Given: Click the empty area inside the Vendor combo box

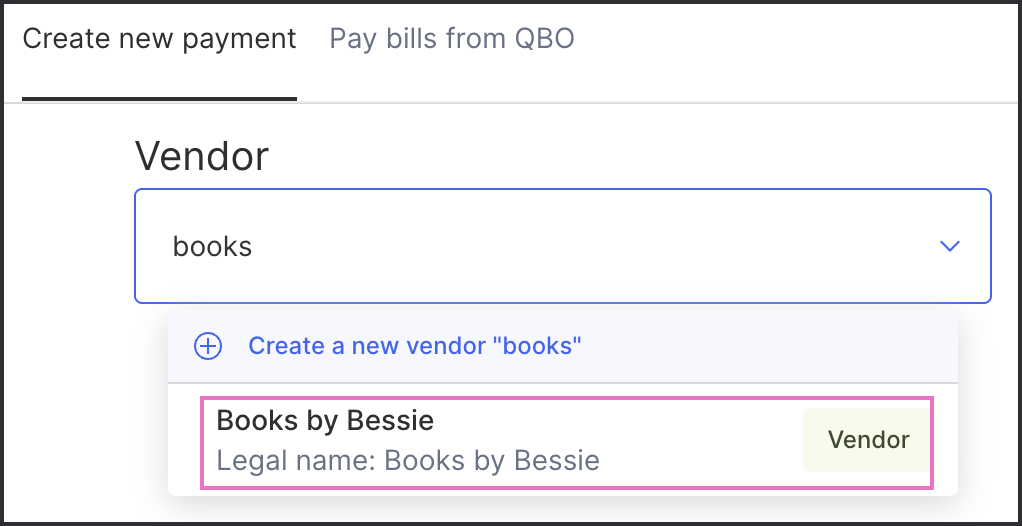Looking at the screenshot, I should (587, 246).
